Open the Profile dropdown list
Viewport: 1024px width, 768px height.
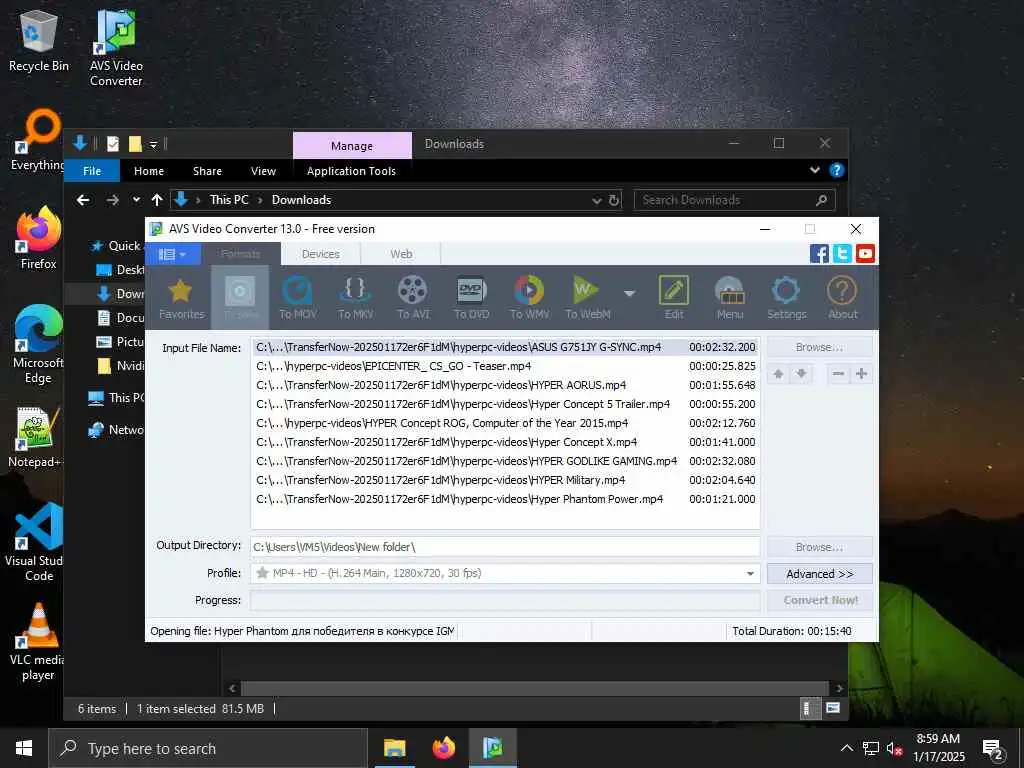750,573
